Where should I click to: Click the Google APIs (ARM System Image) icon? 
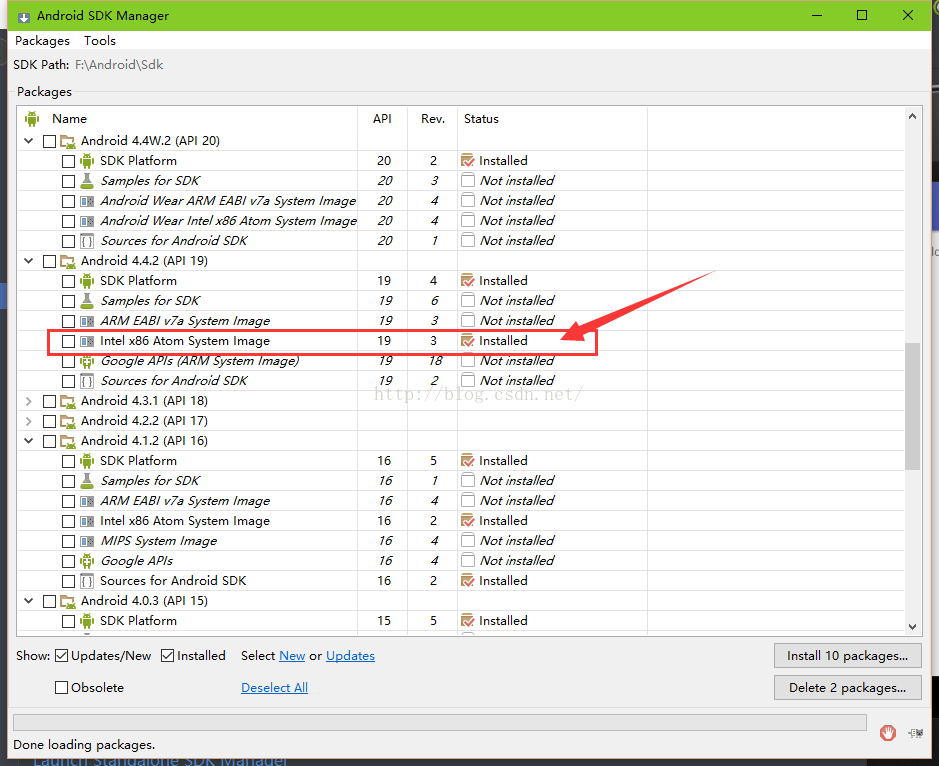87,361
